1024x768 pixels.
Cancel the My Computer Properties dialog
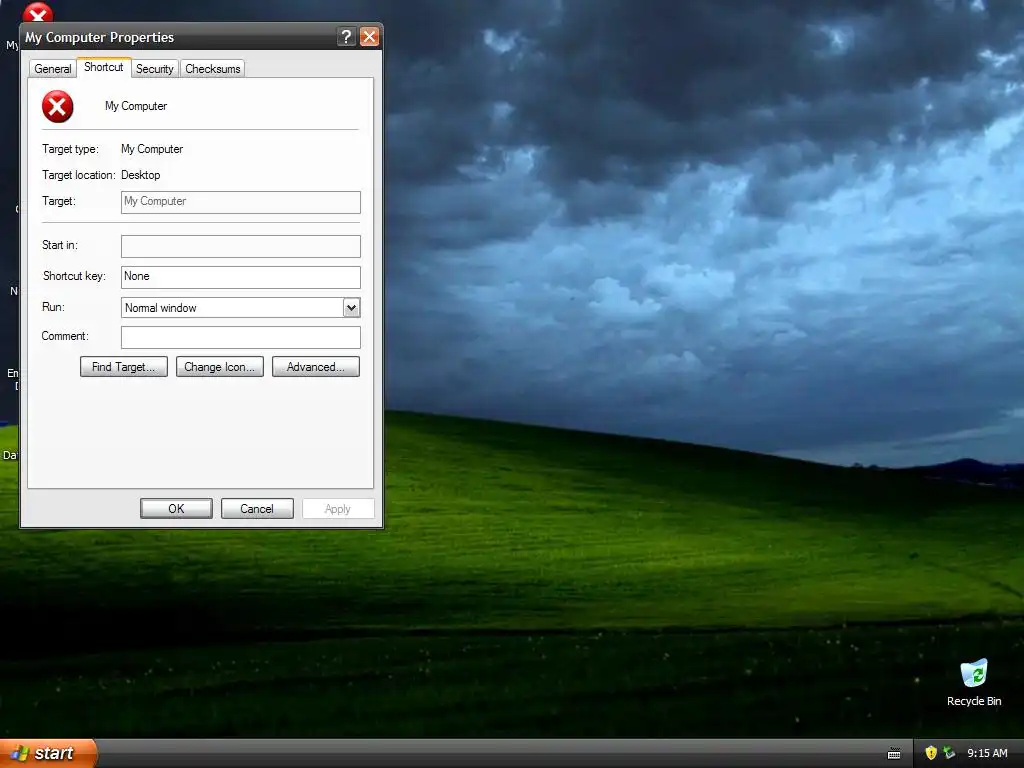pos(257,509)
